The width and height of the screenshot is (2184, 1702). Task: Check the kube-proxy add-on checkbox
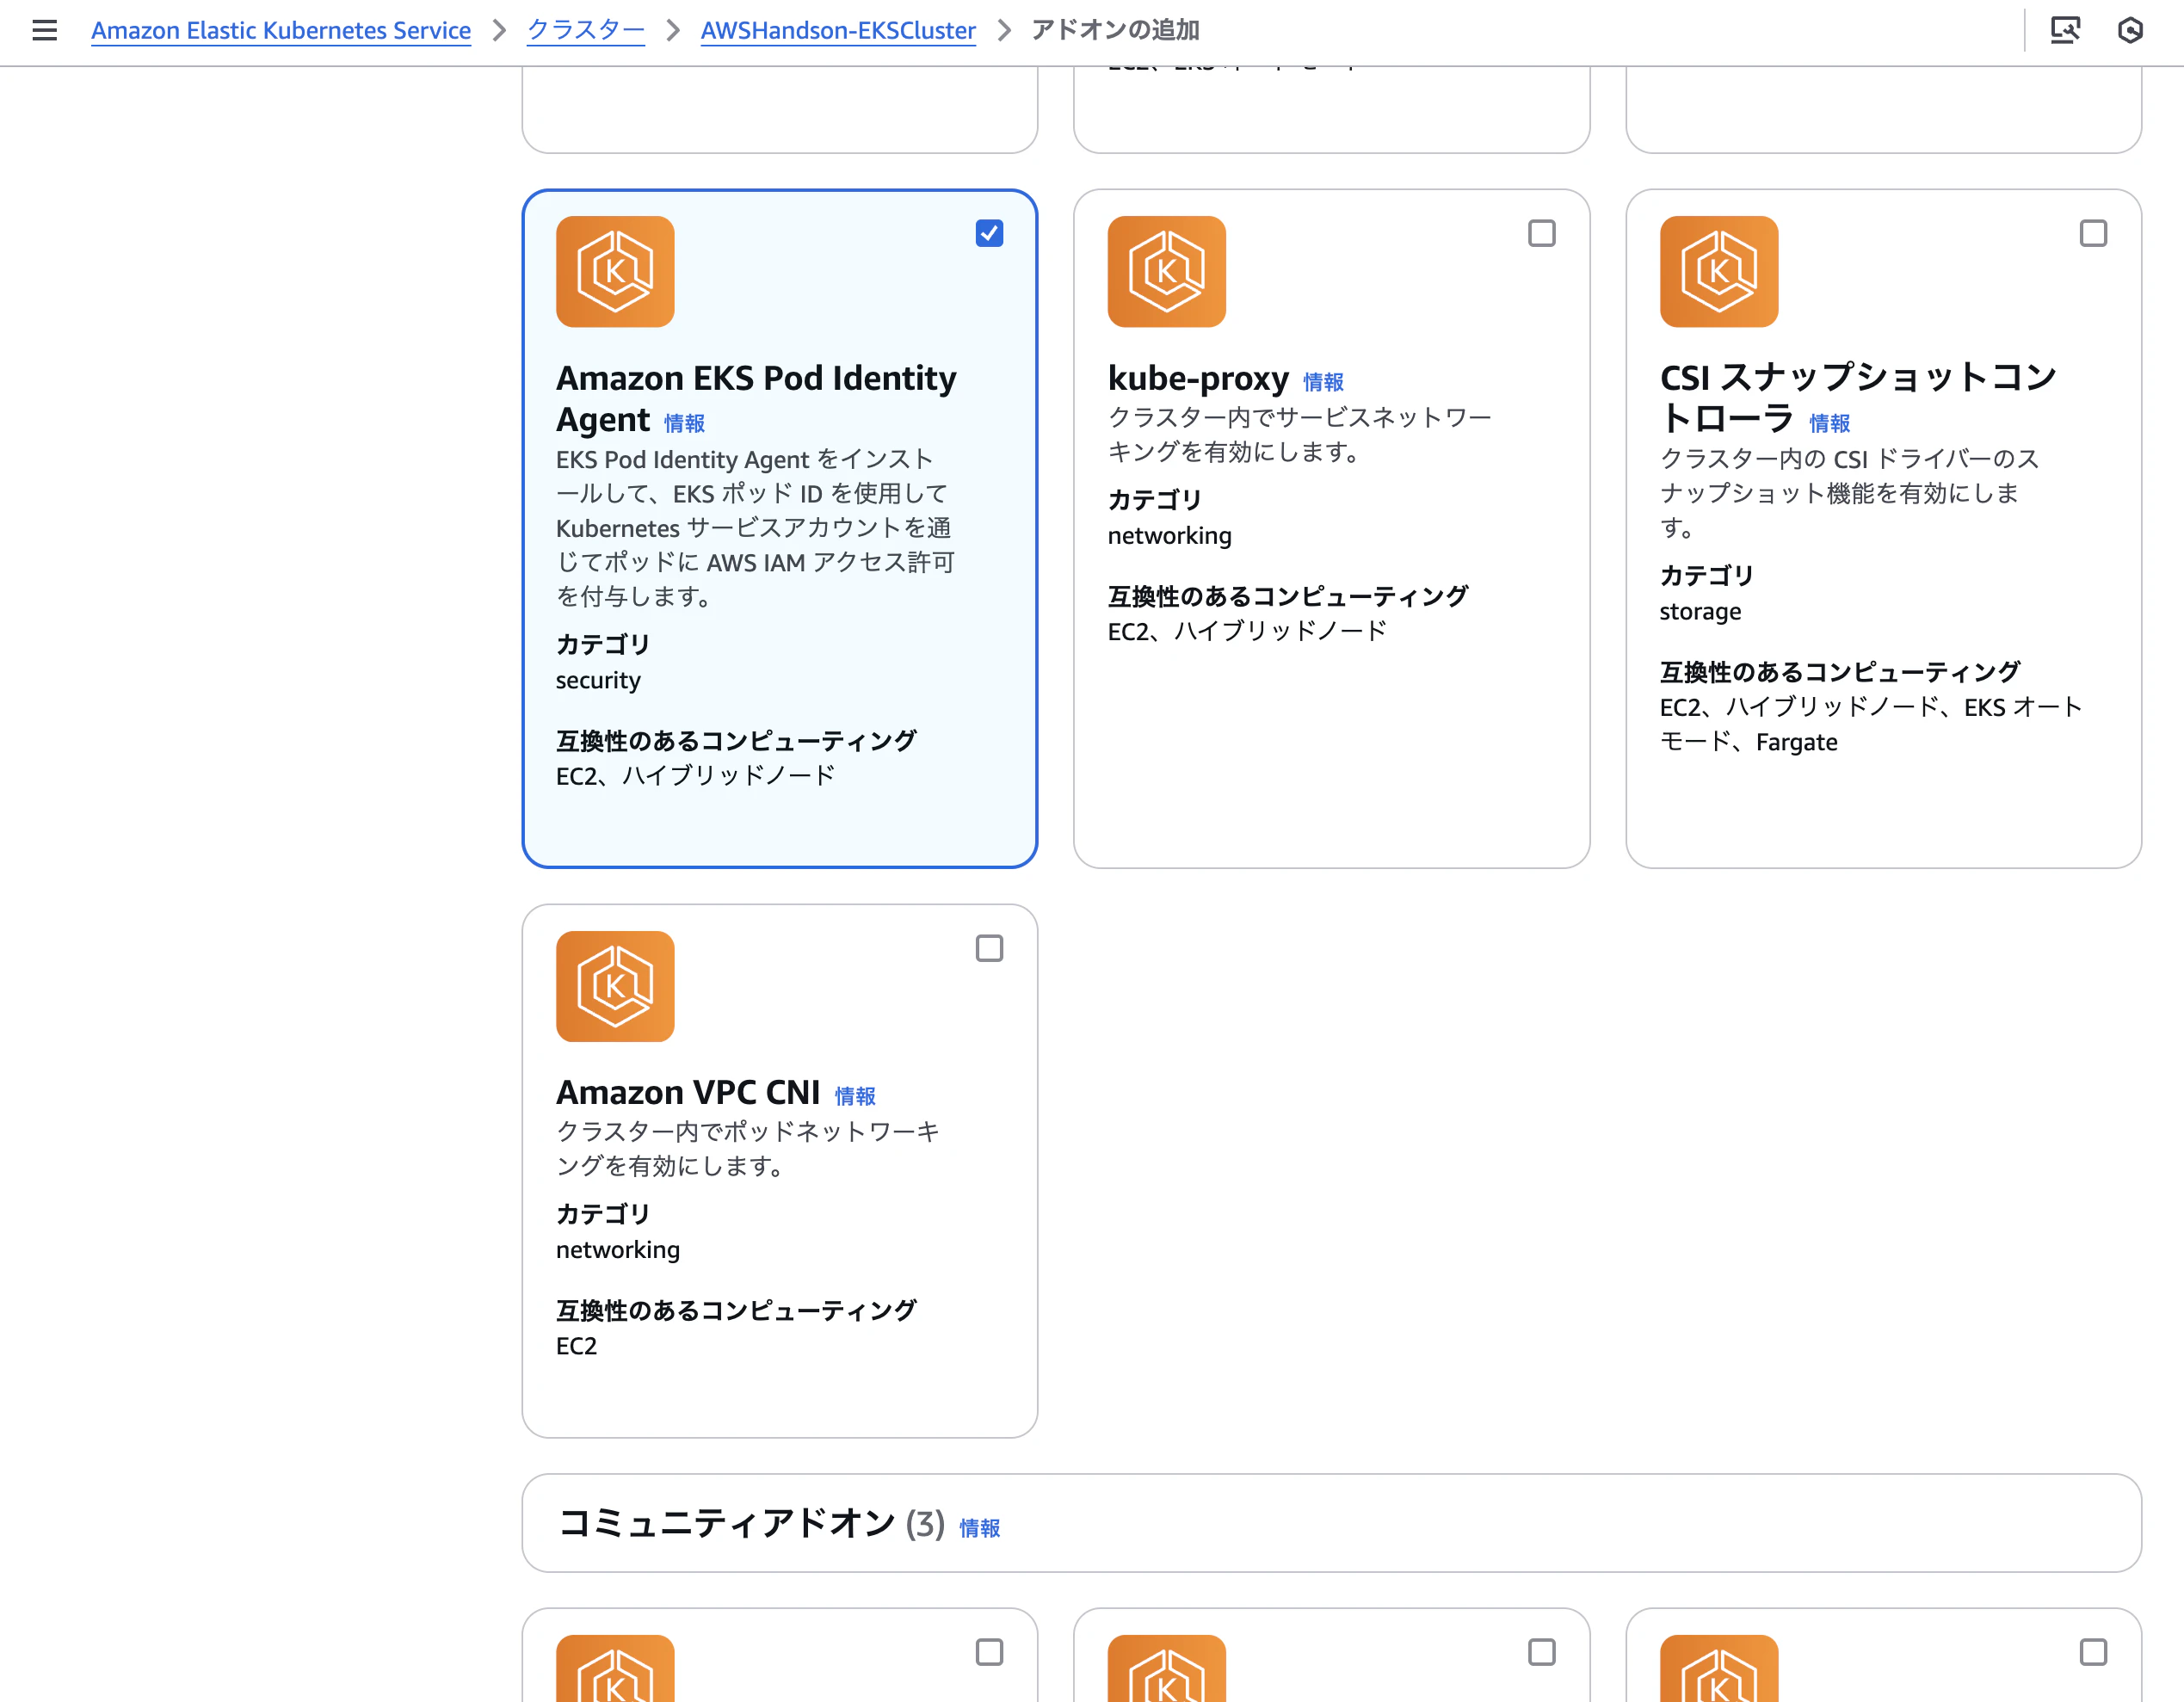pos(1541,233)
